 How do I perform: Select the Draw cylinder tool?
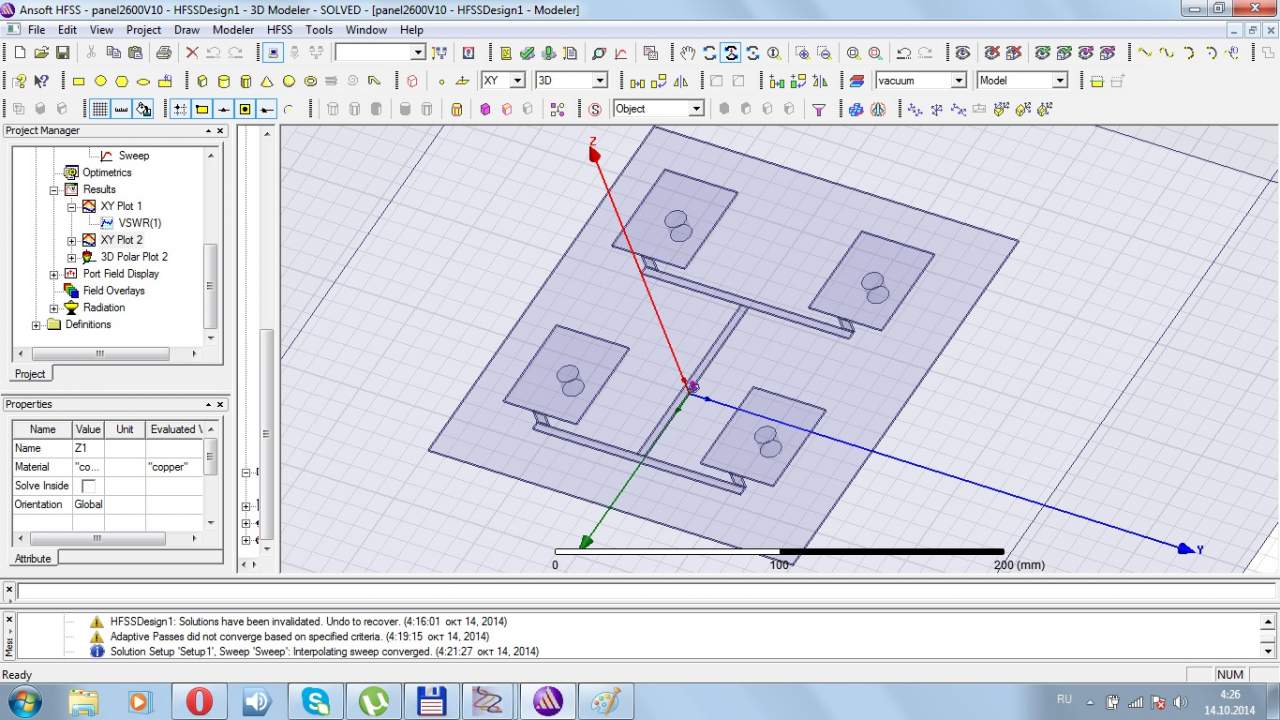223,81
